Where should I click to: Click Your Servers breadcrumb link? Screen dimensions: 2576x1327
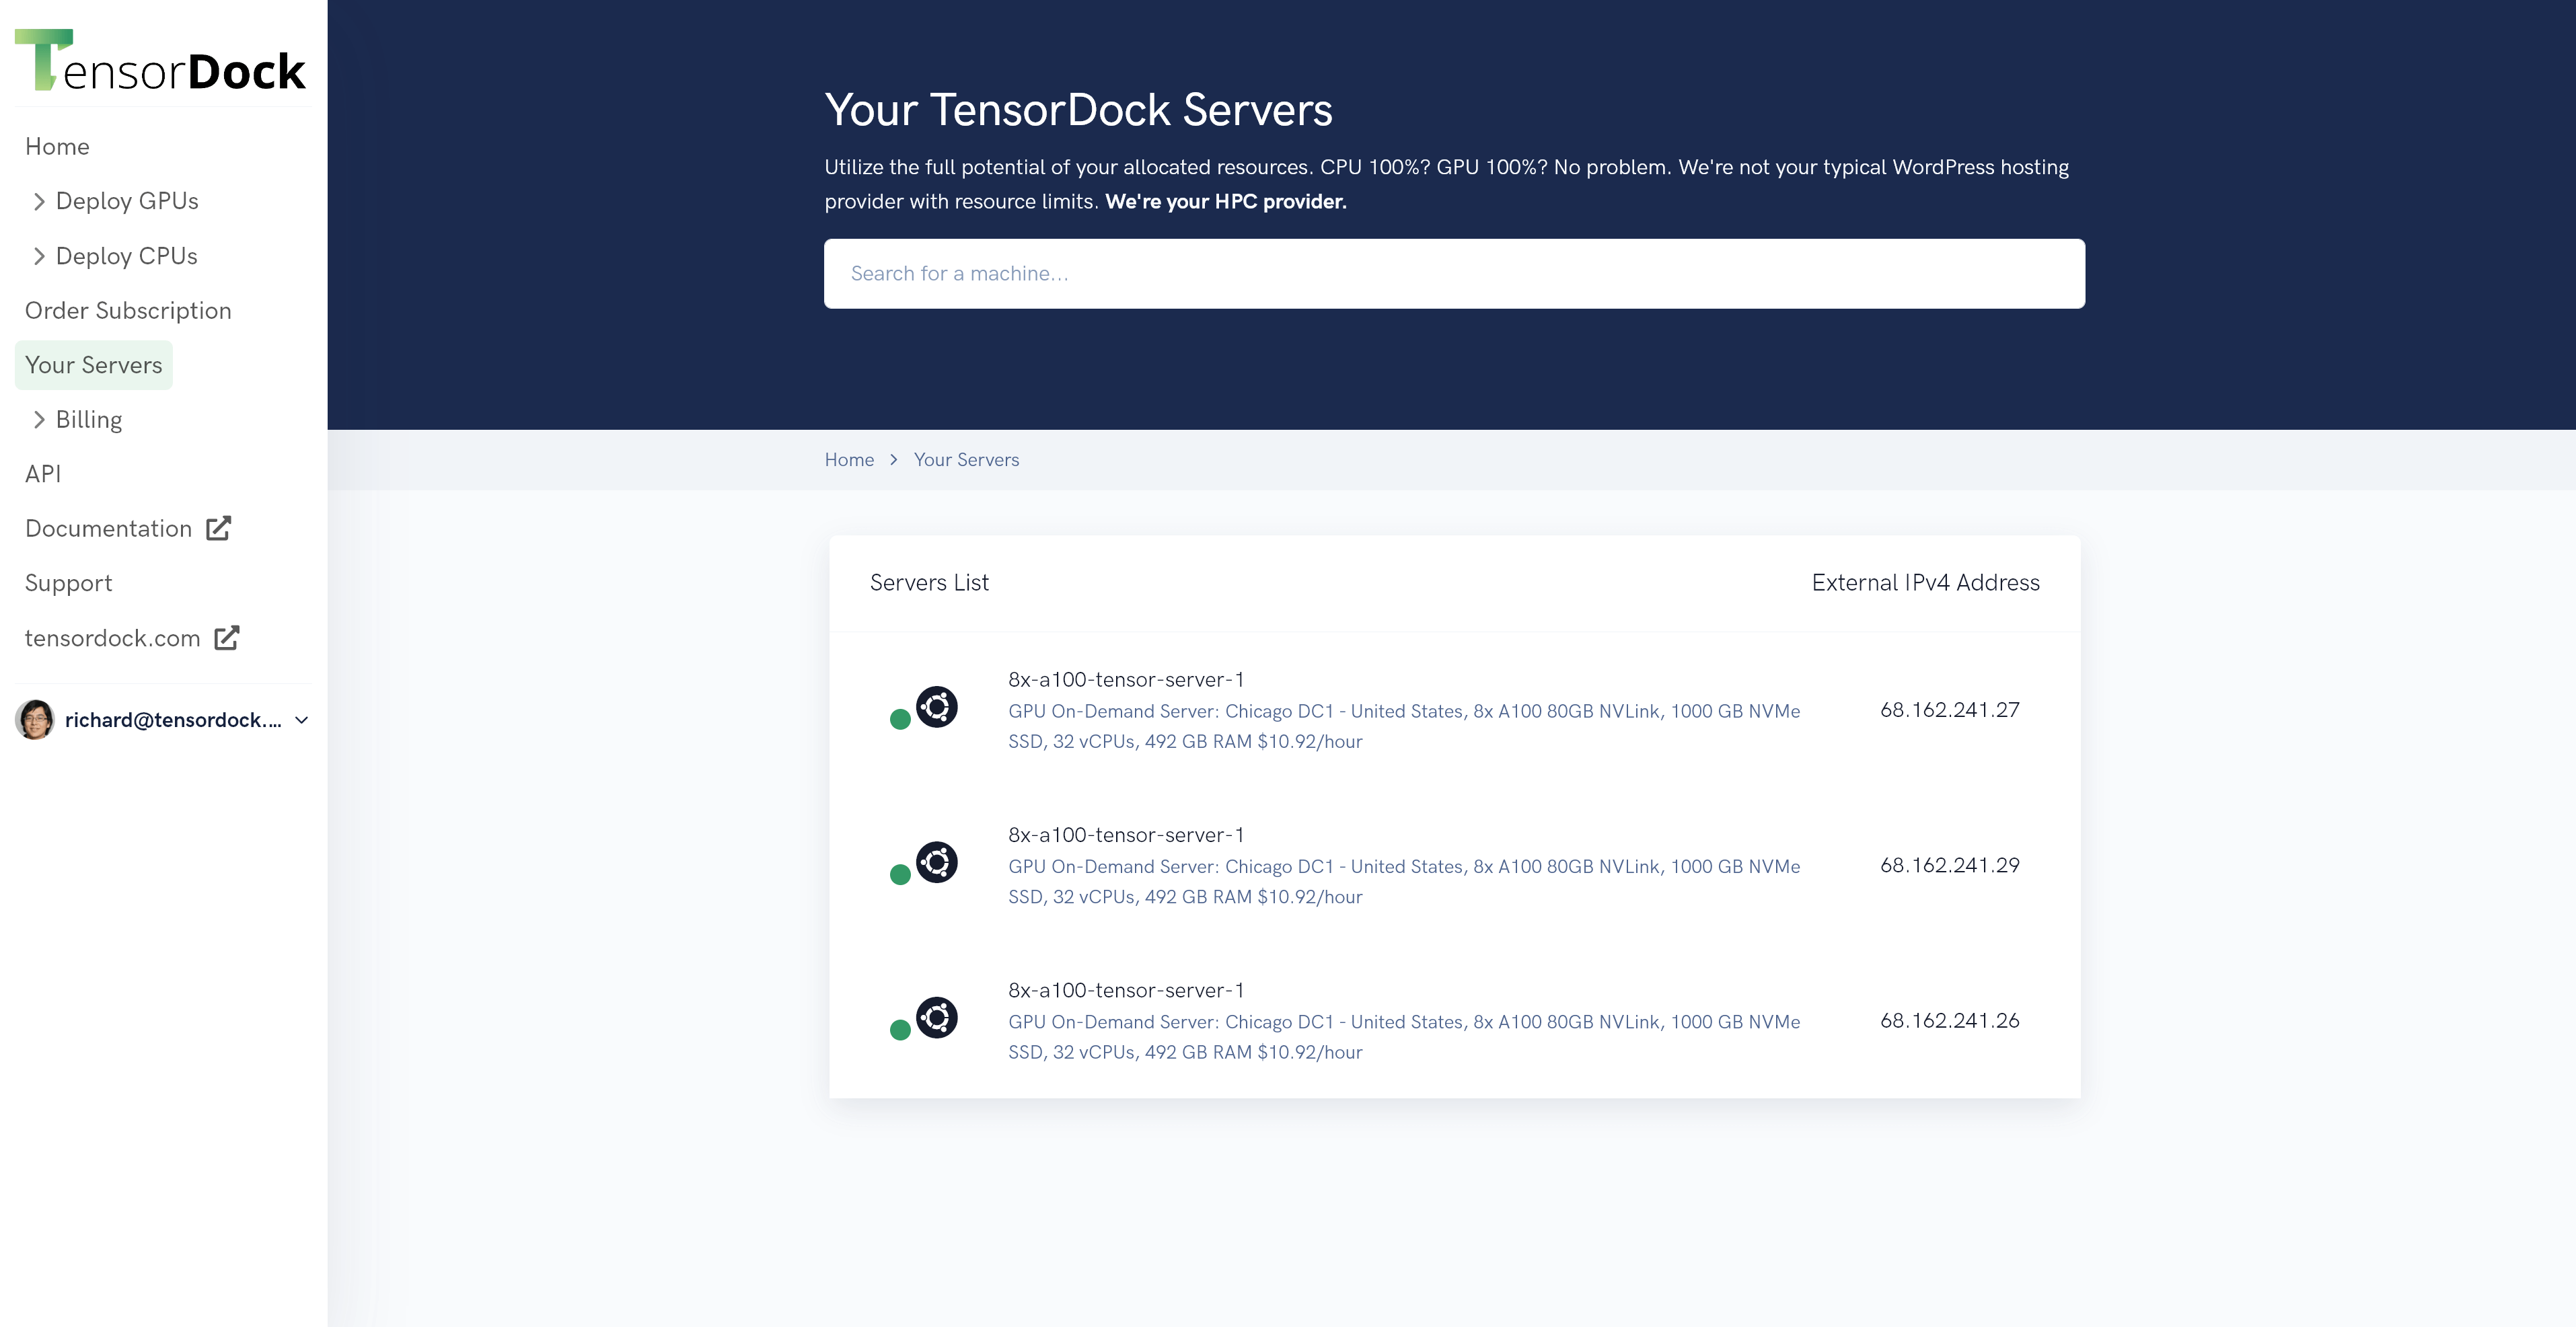coord(966,460)
